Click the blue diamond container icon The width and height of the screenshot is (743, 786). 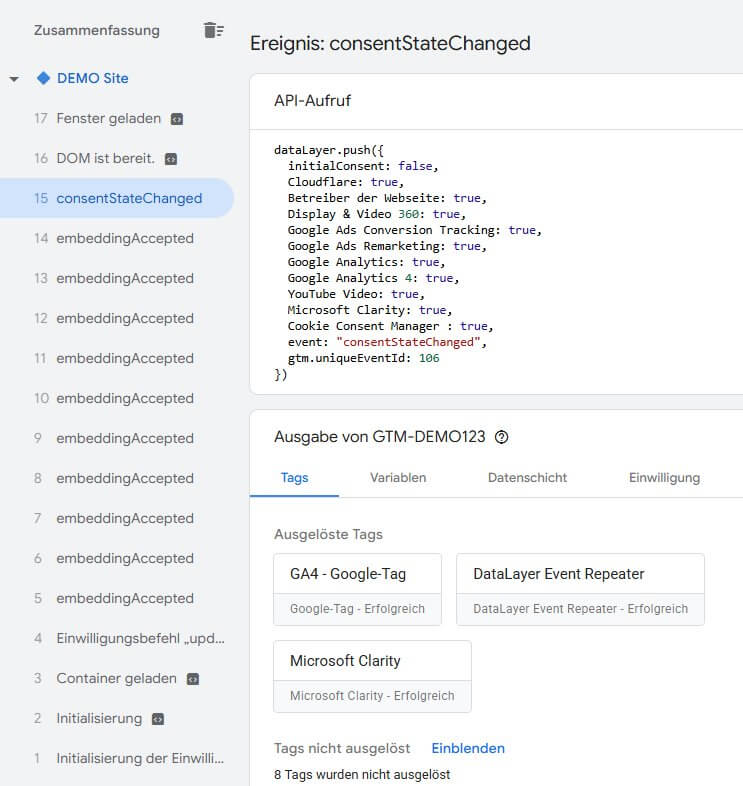pyautogui.click(x=44, y=78)
